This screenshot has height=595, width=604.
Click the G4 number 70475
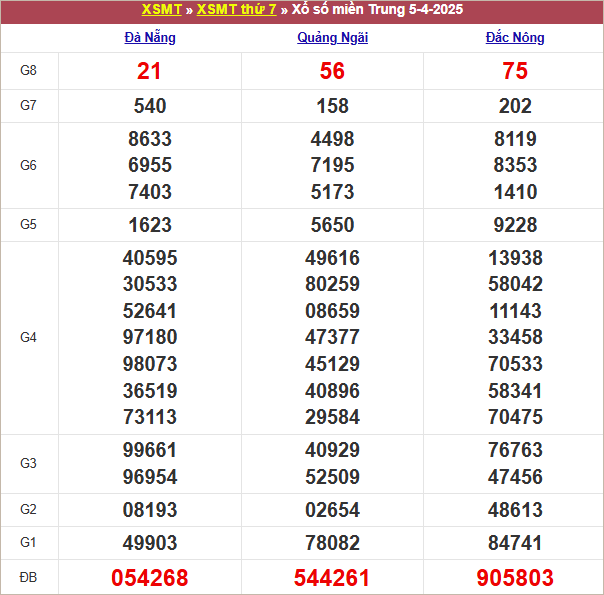pos(515,417)
